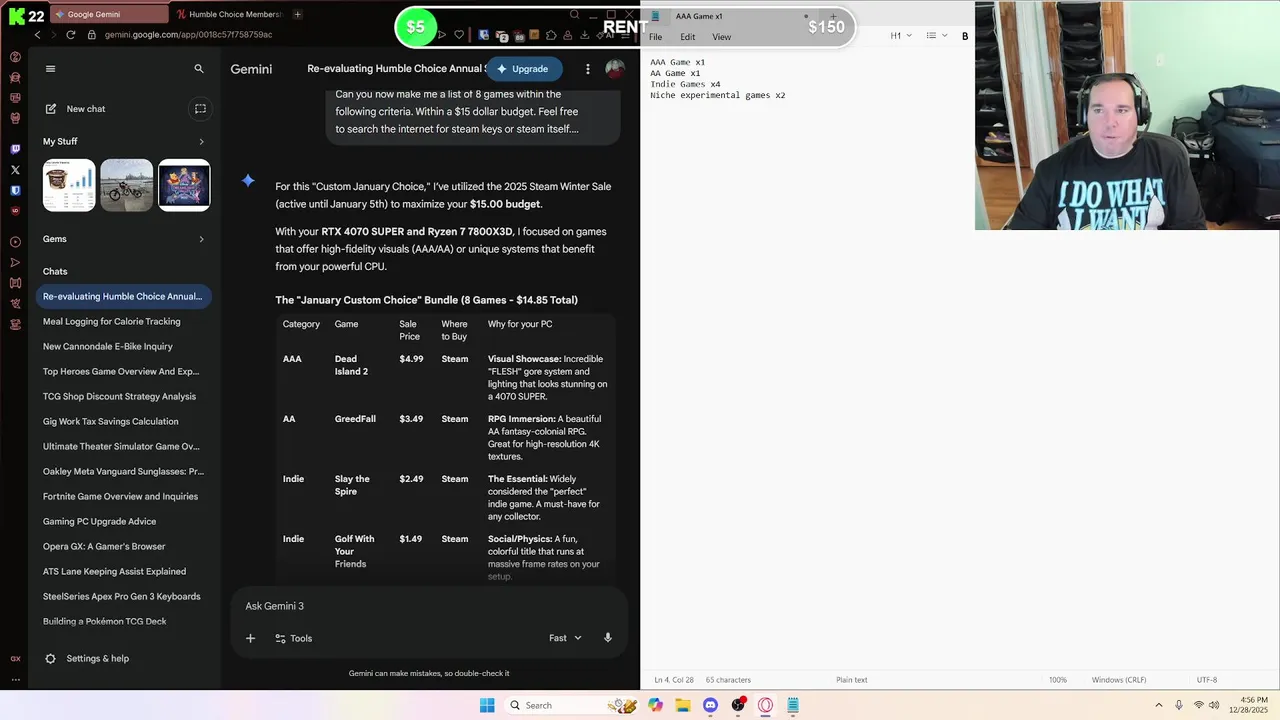
Task: Click the heart bookmark icon in address bar
Action: 459,35
